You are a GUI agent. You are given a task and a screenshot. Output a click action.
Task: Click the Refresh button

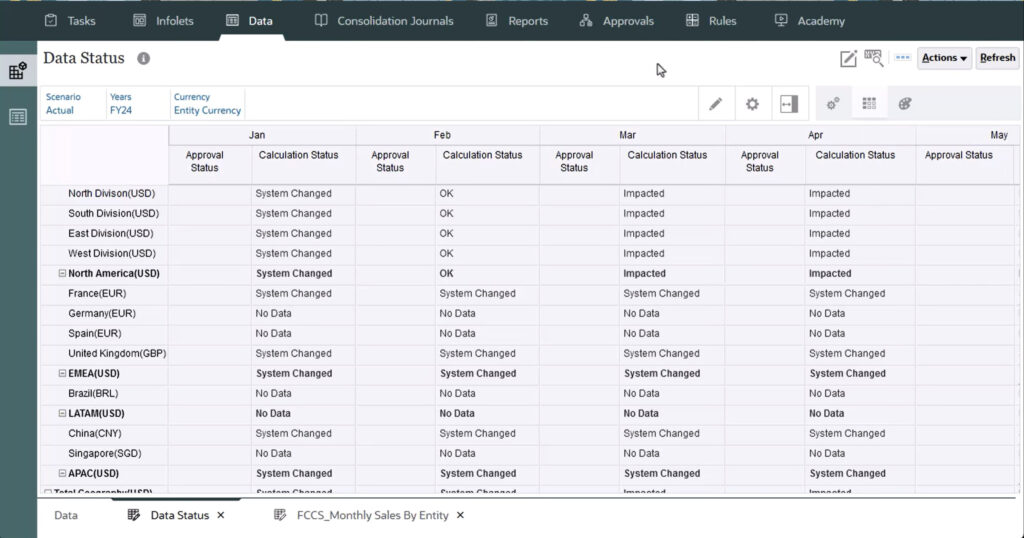pyautogui.click(x=997, y=58)
